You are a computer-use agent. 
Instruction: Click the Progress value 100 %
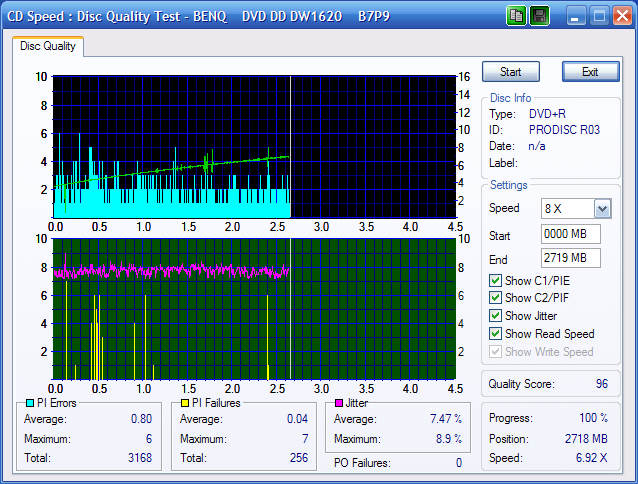point(594,418)
